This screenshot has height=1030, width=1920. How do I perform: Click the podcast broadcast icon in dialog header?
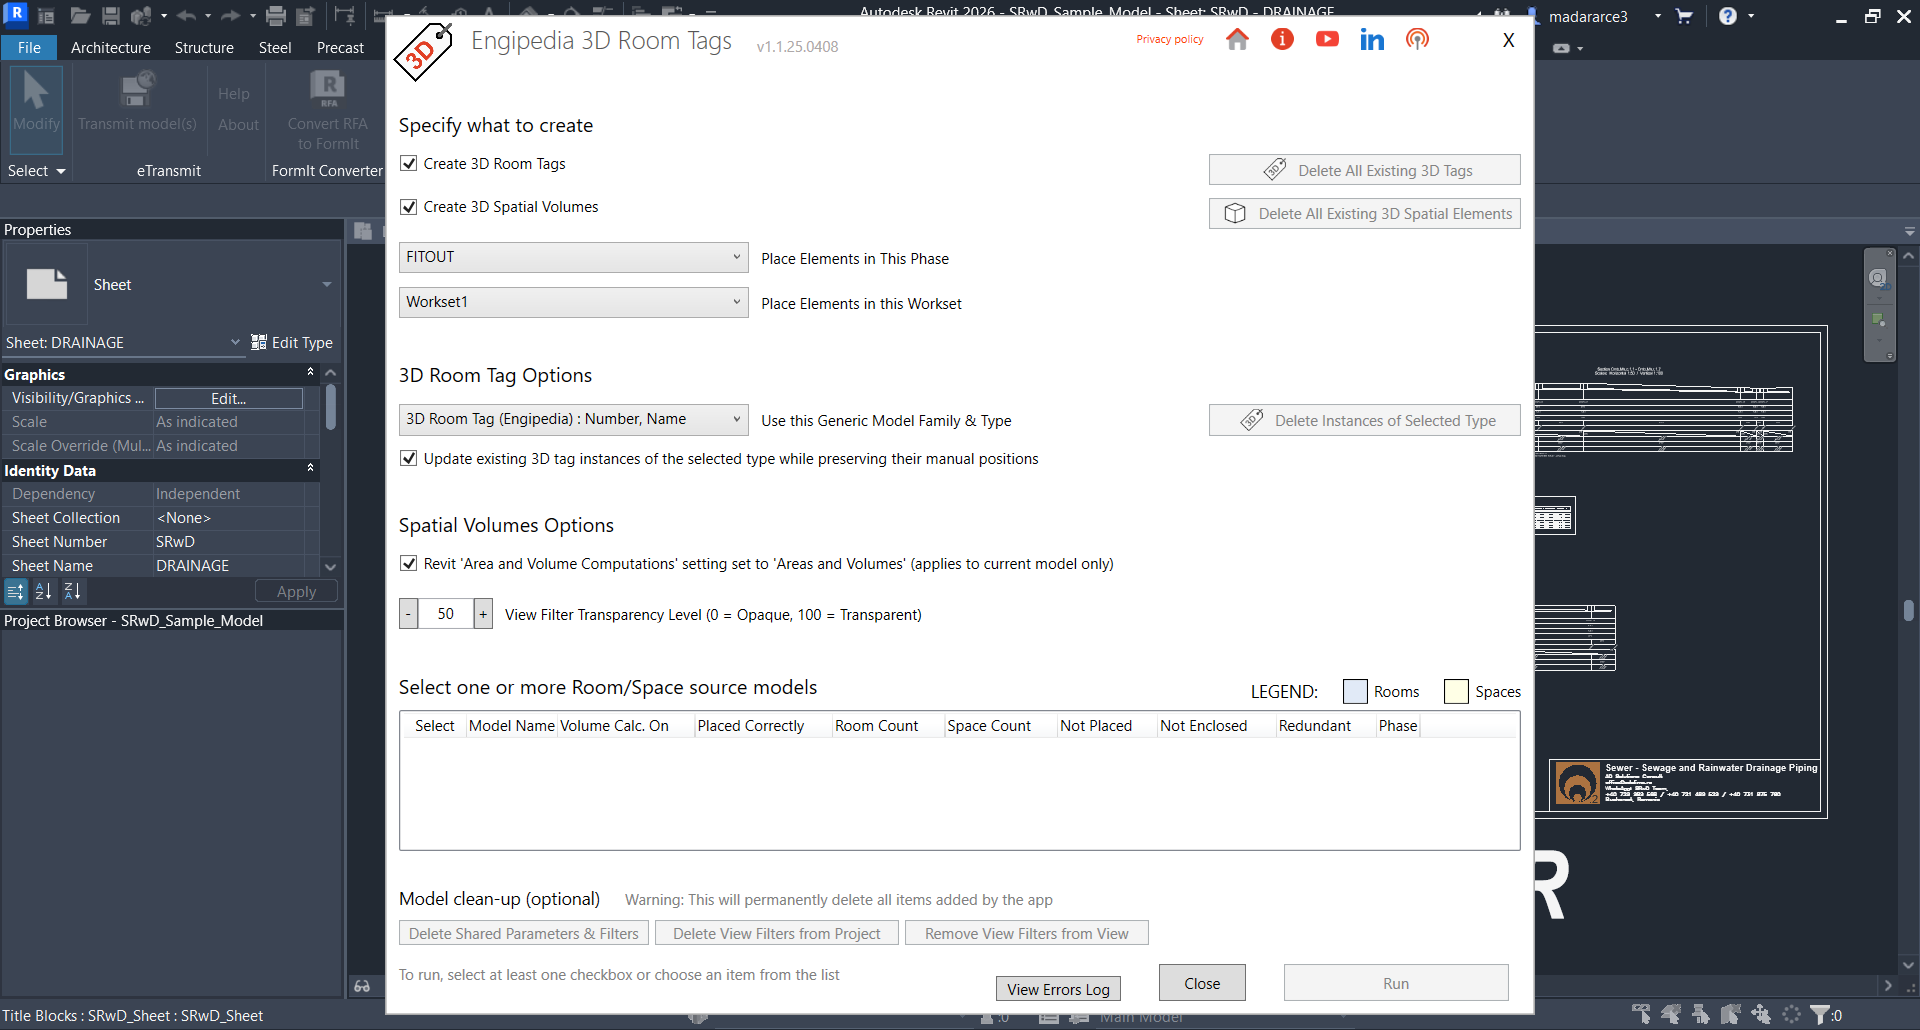point(1417,39)
